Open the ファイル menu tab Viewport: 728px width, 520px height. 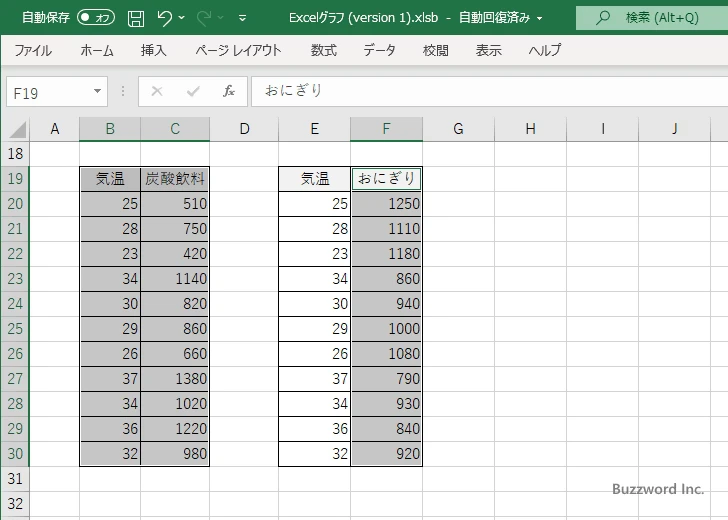coord(33,50)
